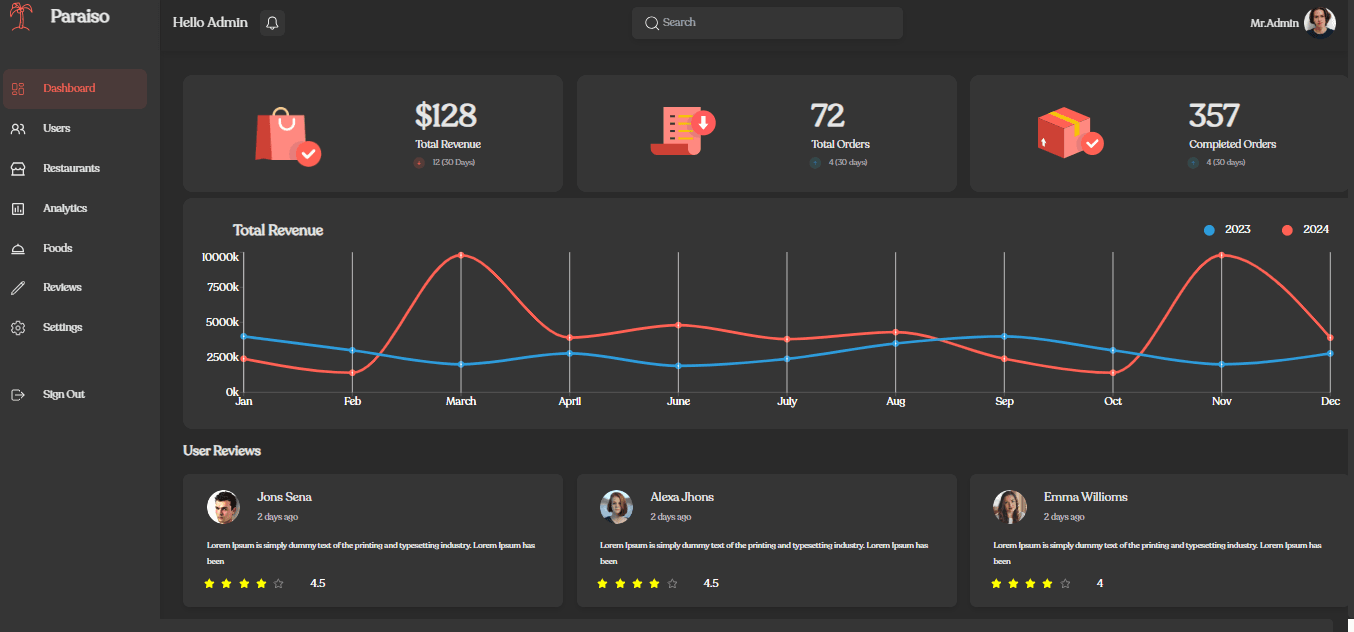This screenshot has width=1354, height=632.
Task: Open the Paraiso palm tree logo
Action: point(22,18)
